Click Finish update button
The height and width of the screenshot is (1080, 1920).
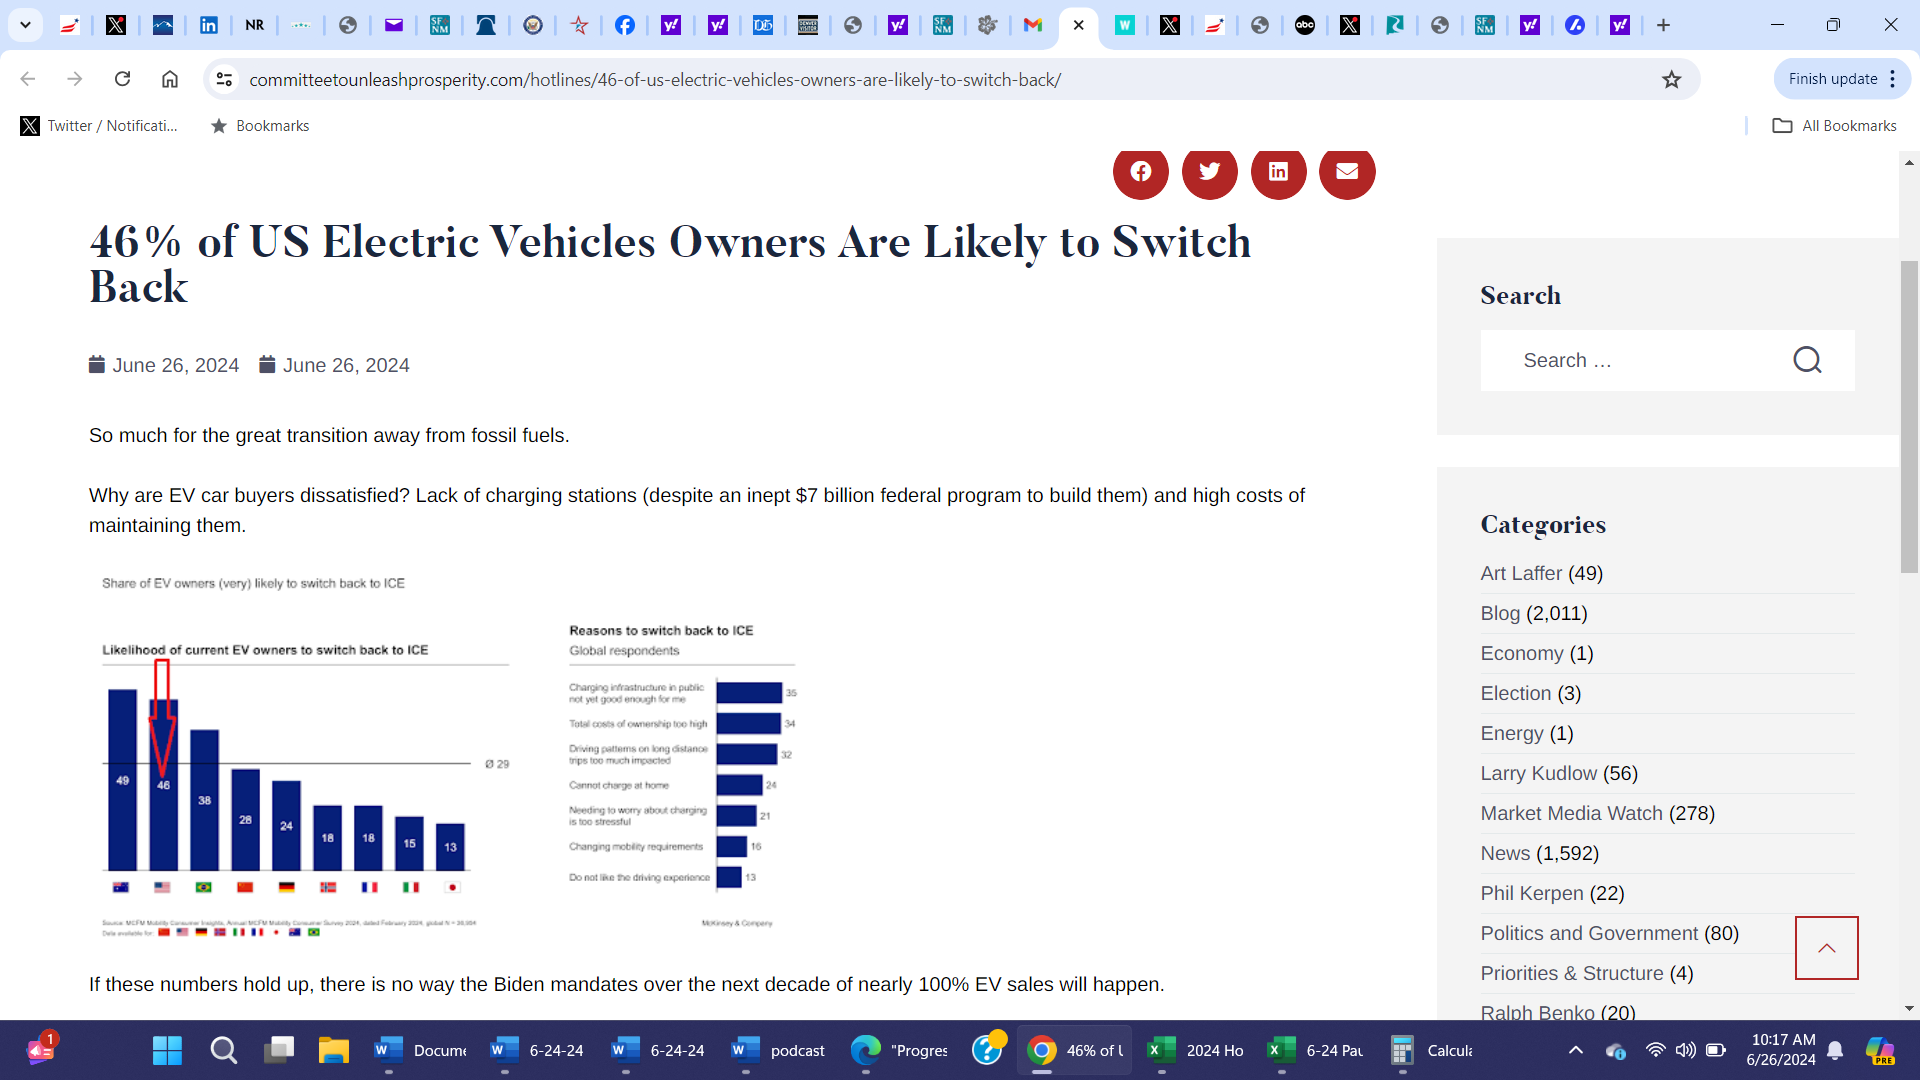pyautogui.click(x=1832, y=79)
